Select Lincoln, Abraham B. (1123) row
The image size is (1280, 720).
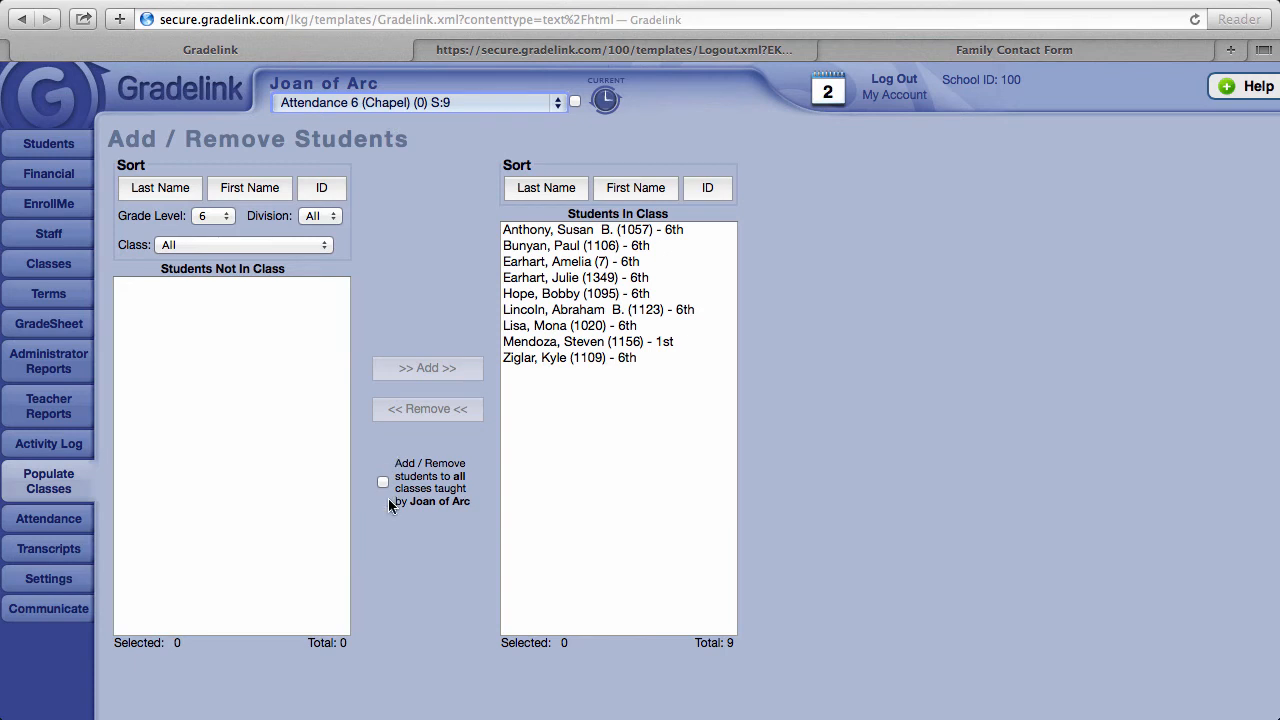pos(618,310)
